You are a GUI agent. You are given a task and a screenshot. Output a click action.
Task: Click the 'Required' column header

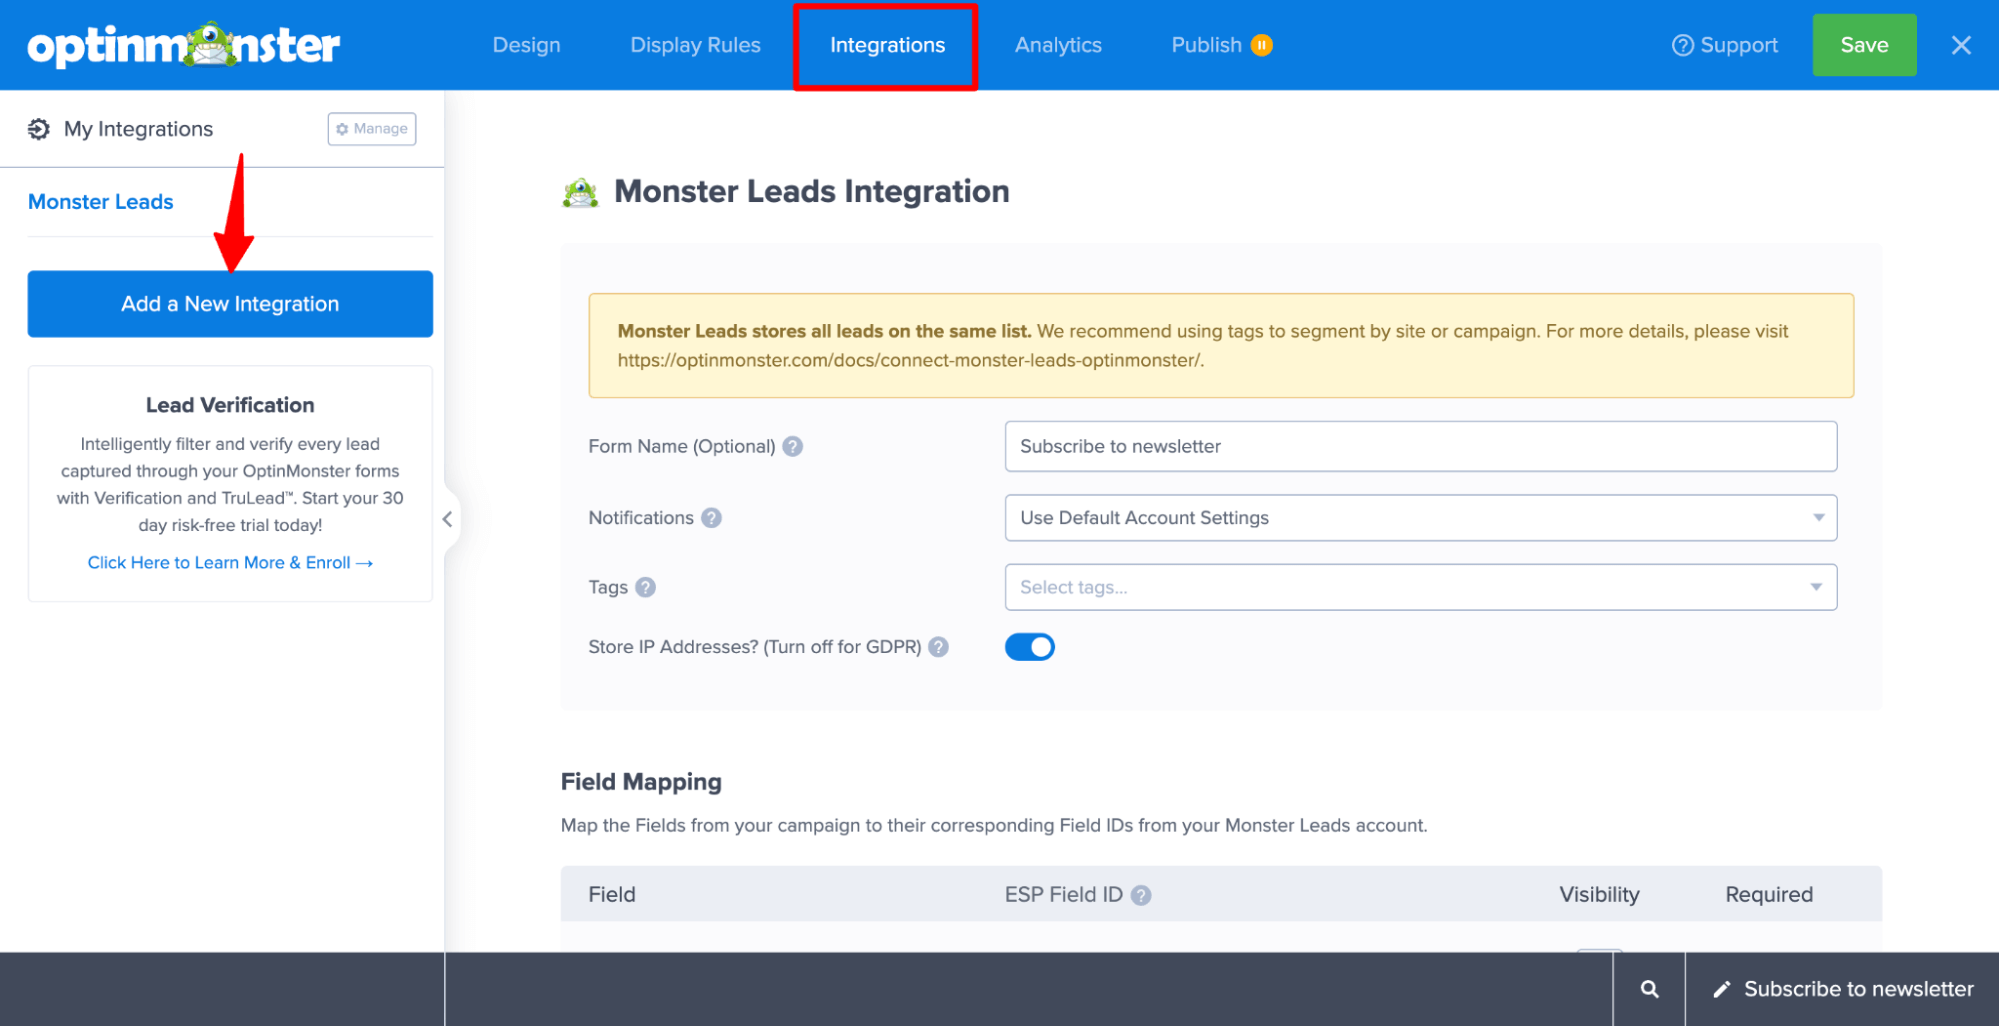(x=1768, y=894)
